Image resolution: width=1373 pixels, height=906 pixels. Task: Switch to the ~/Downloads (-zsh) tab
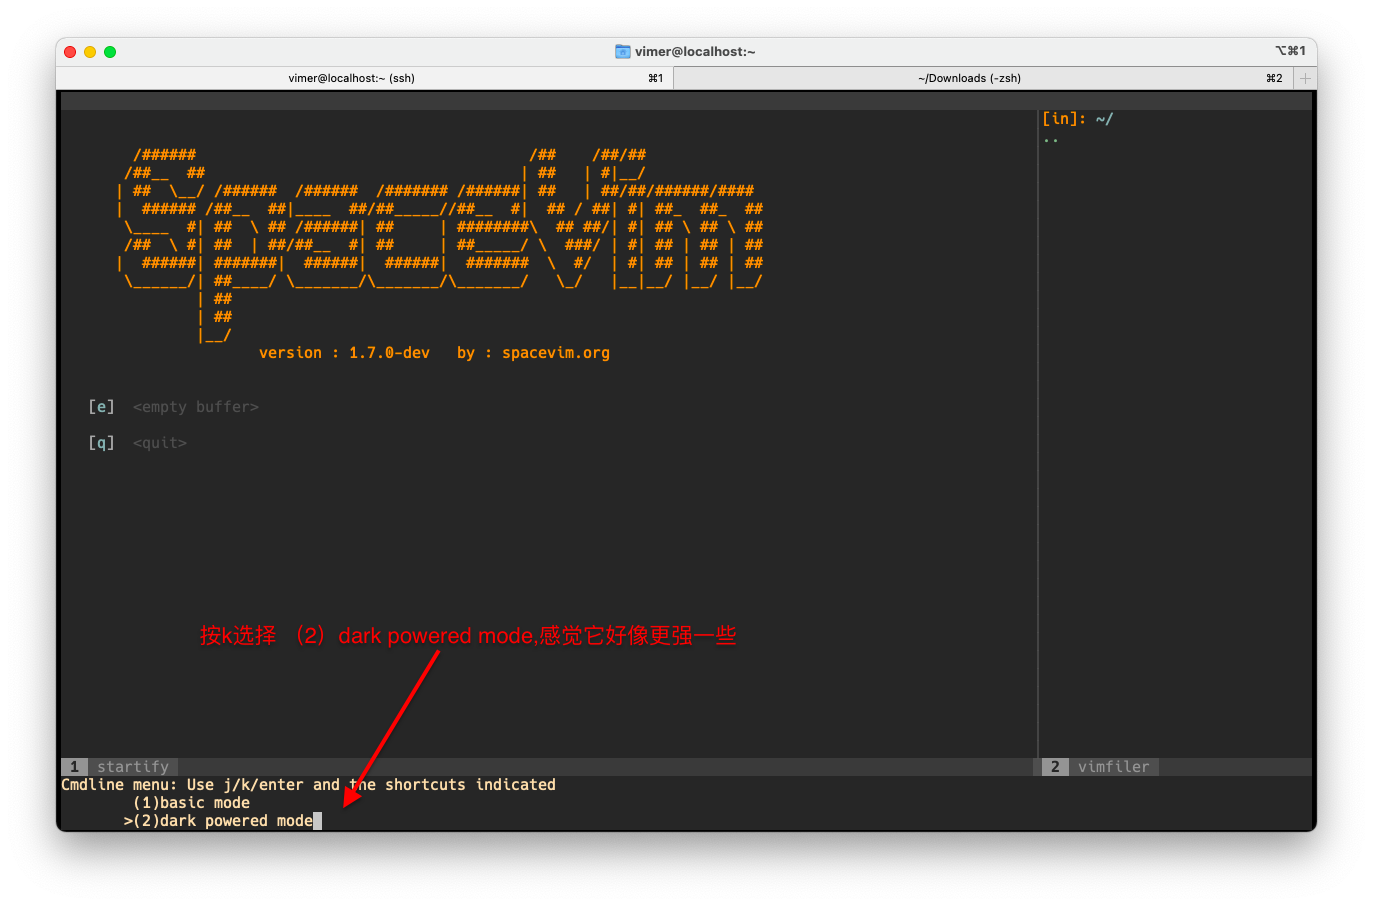(983, 78)
